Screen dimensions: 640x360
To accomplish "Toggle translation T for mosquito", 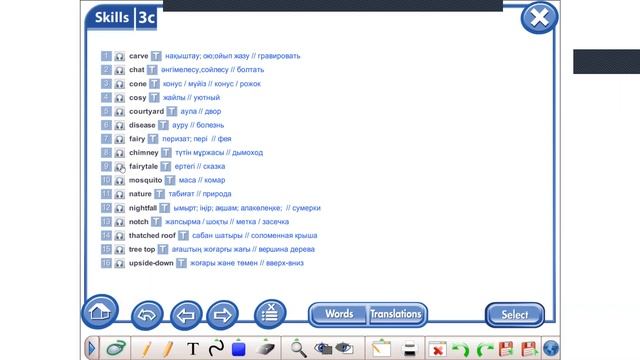I will coord(170,180).
